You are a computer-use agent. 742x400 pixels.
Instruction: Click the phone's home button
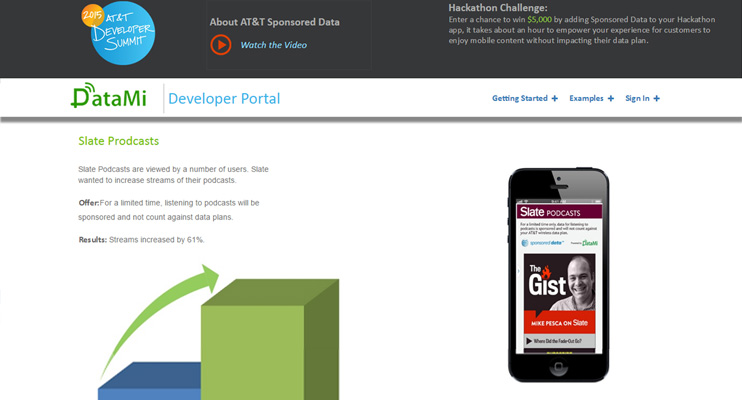click(558, 367)
